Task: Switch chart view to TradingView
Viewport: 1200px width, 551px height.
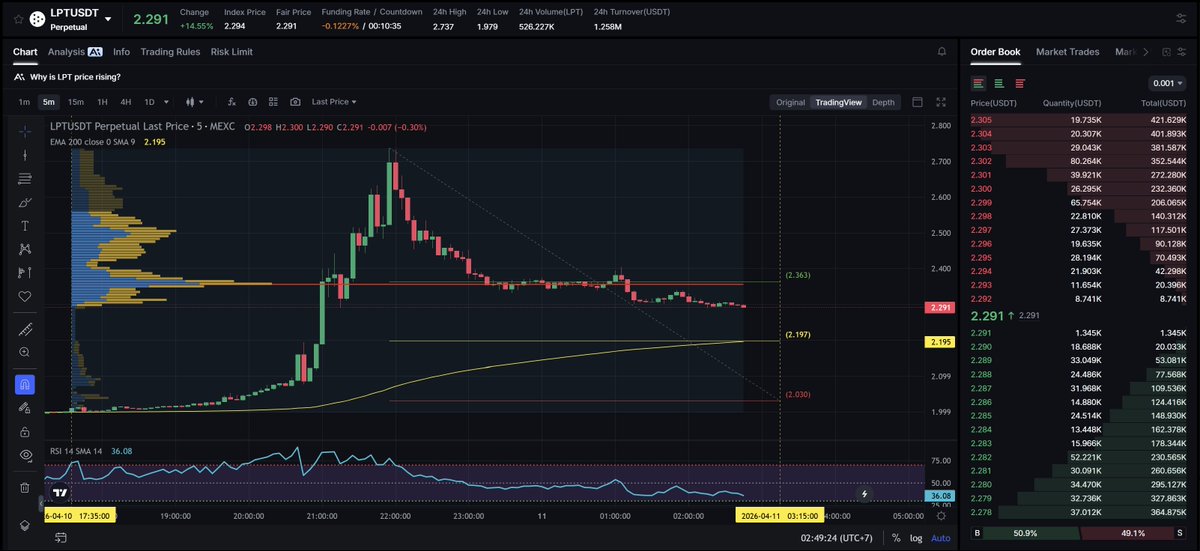Action: point(838,102)
